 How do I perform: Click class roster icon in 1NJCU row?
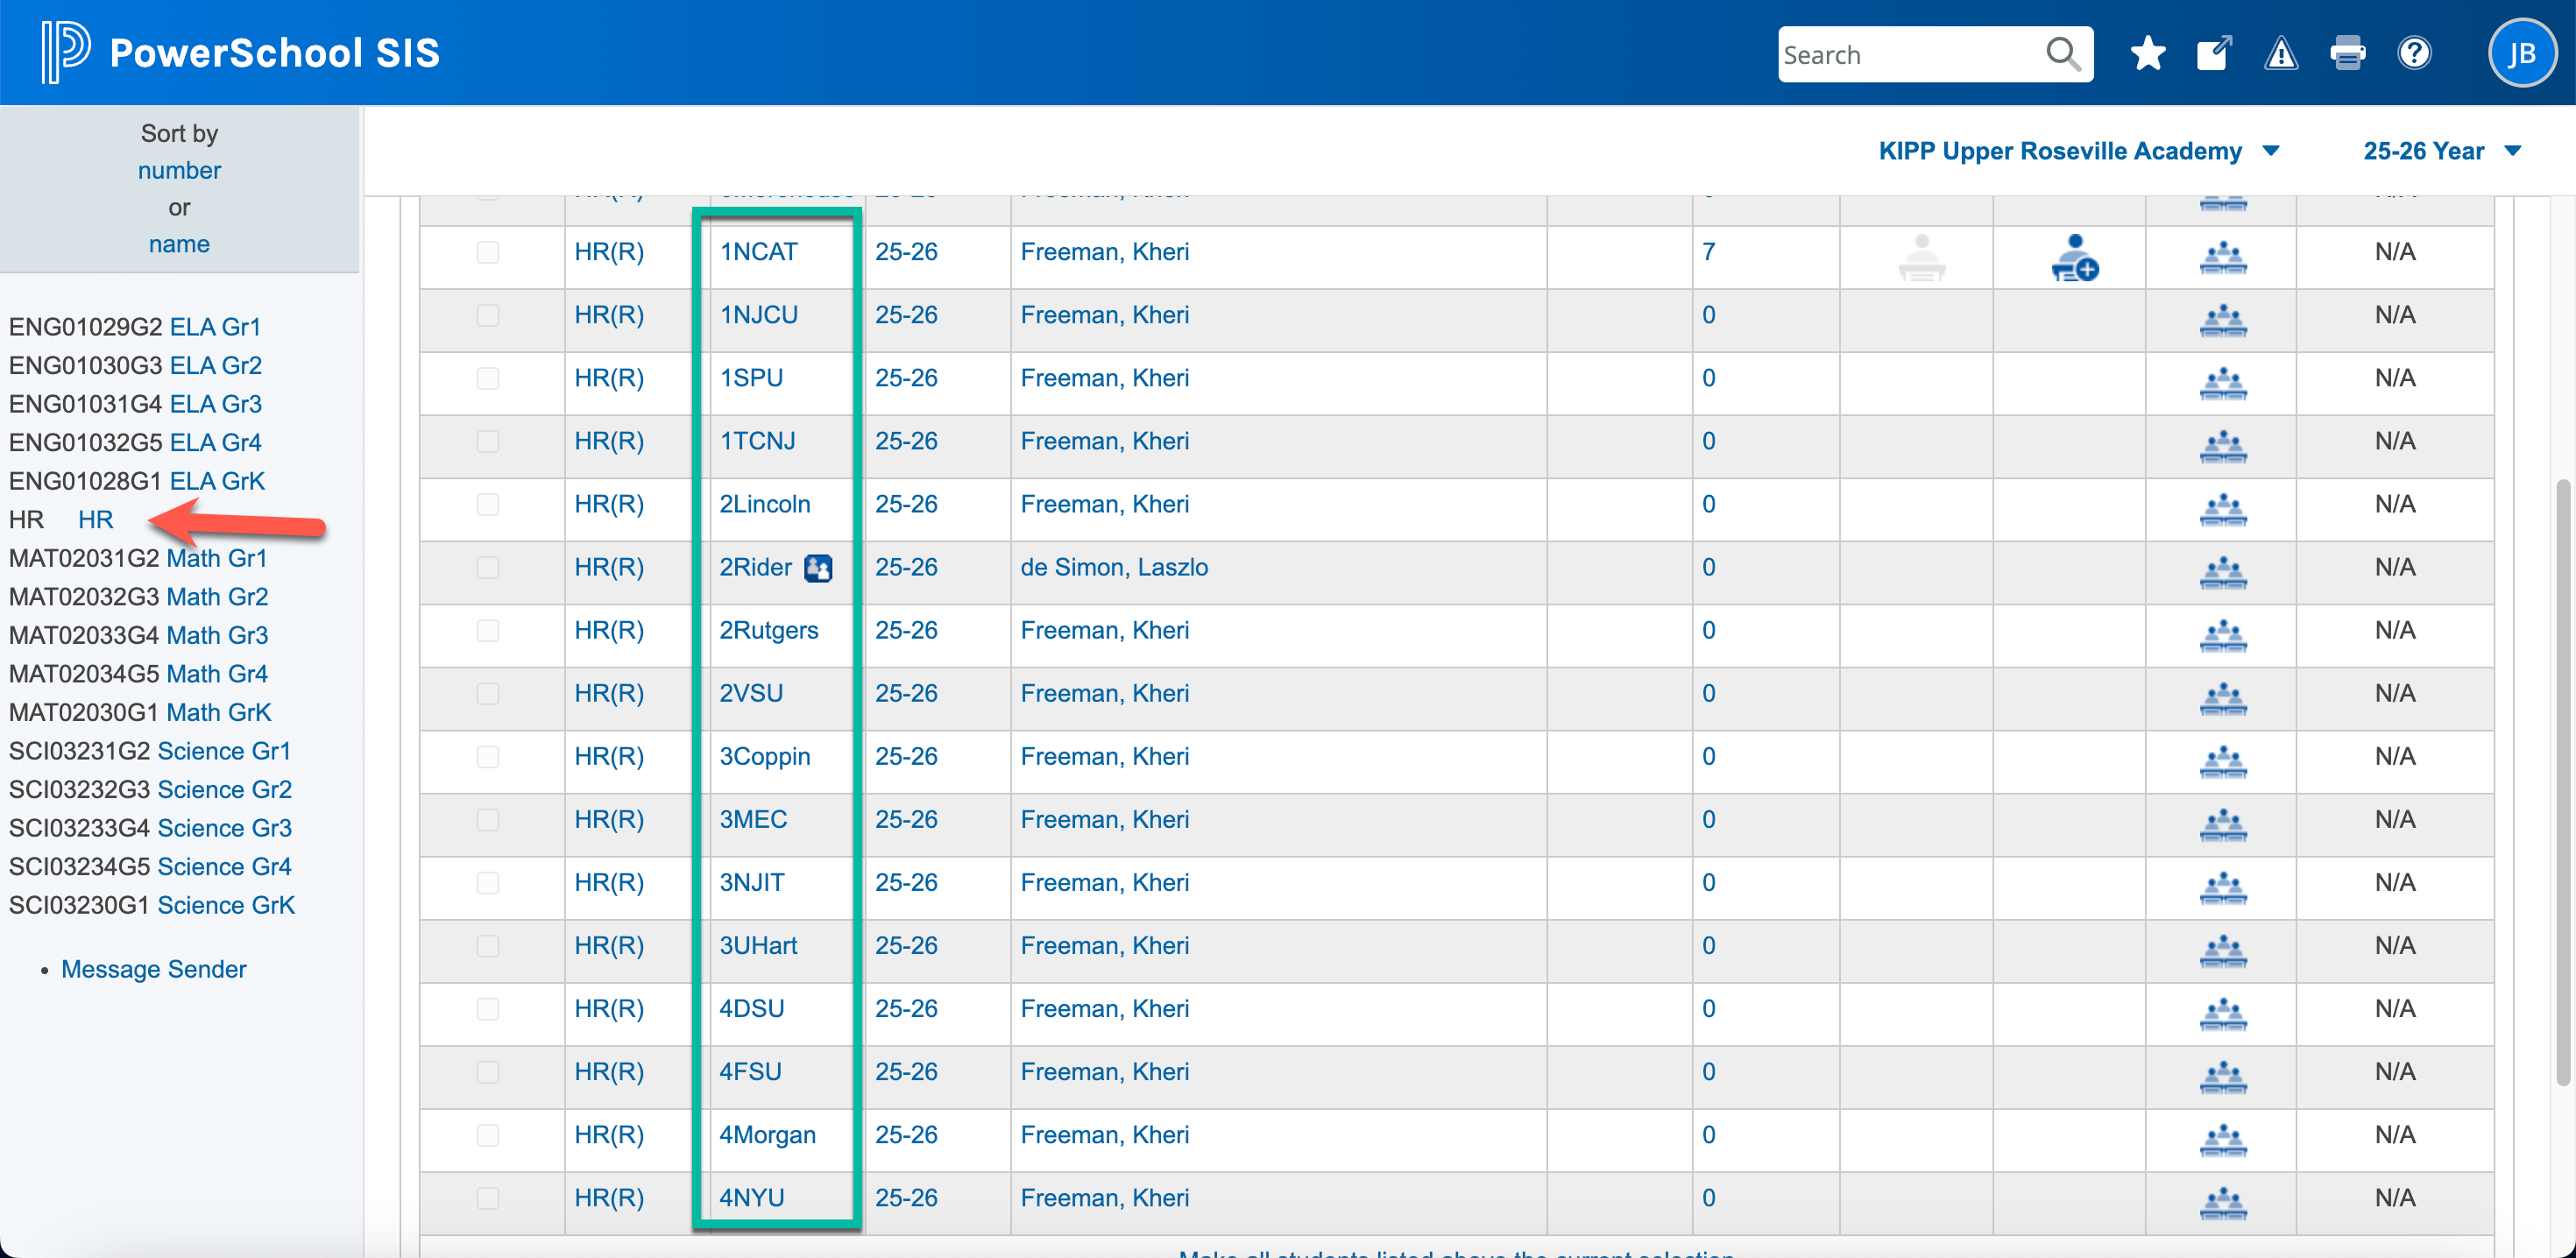click(2223, 321)
